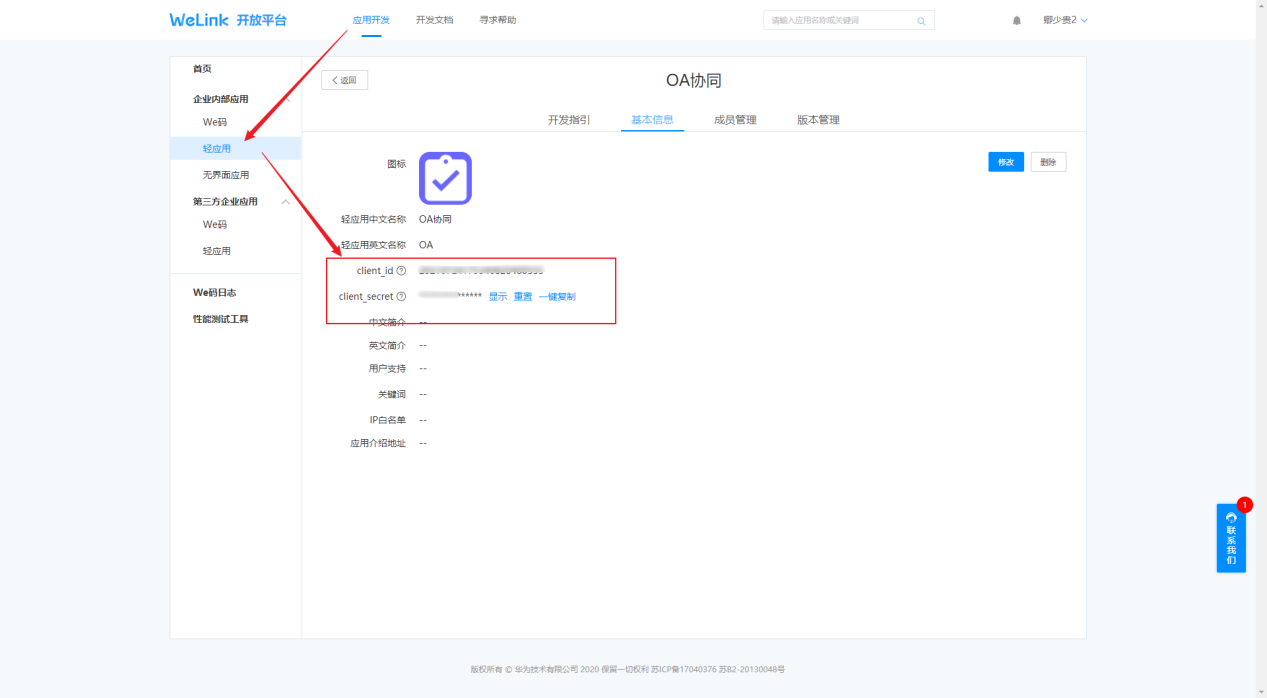The height and width of the screenshot is (698, 1267).
Task: Switch to the 基本信息 tab
Action: coord(652,120)
